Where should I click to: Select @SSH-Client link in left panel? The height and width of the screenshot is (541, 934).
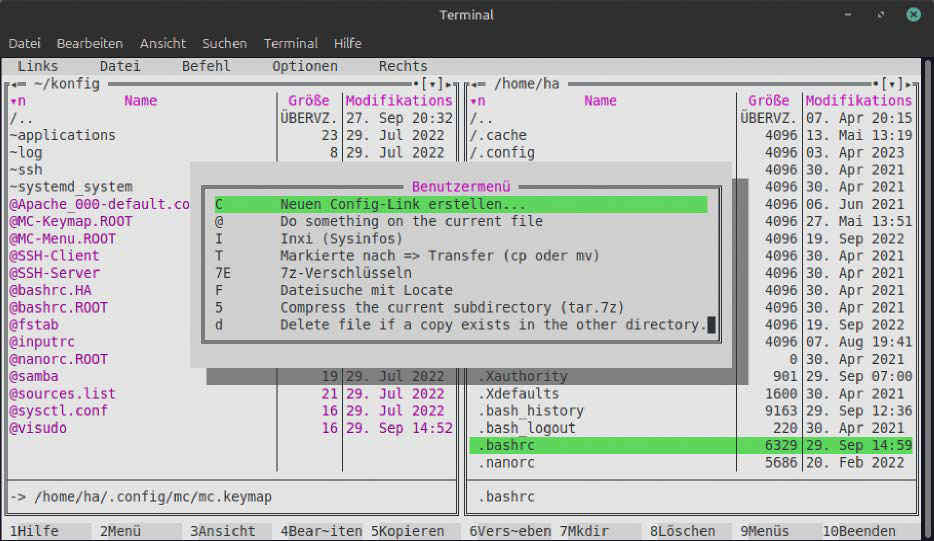[54, 256]
